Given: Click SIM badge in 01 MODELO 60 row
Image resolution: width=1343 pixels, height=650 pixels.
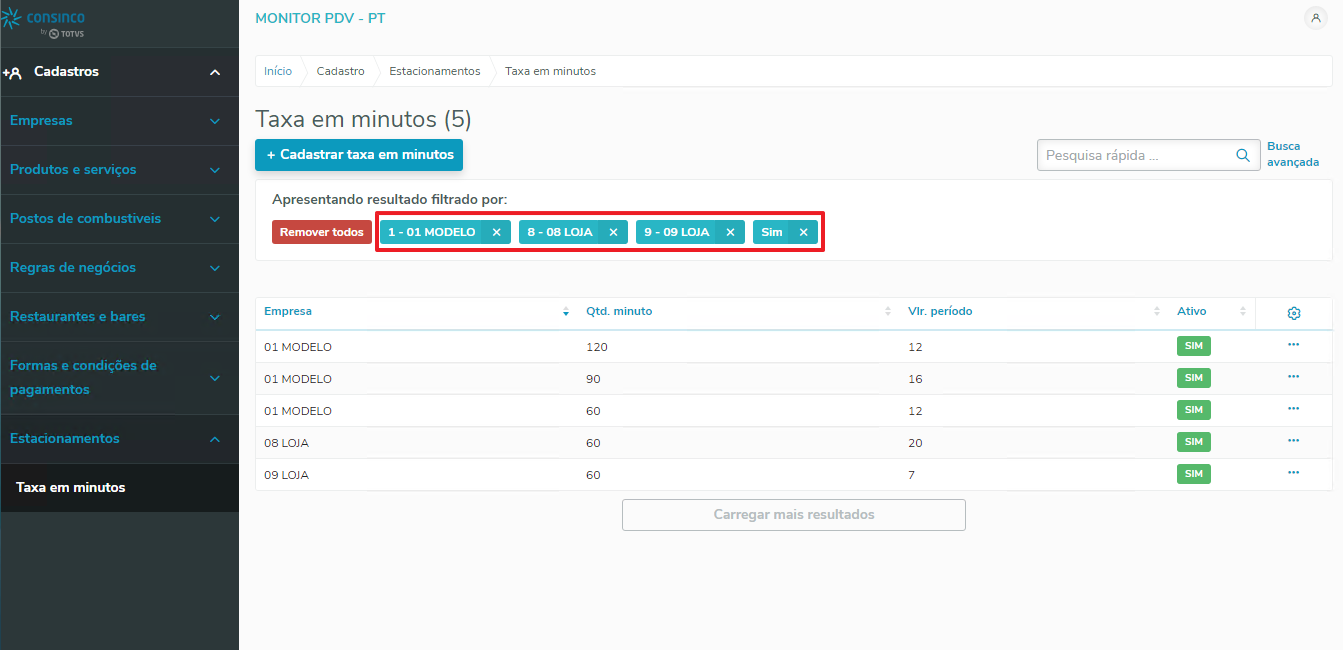Looking at the screenshot, I should pos(1193,410).
